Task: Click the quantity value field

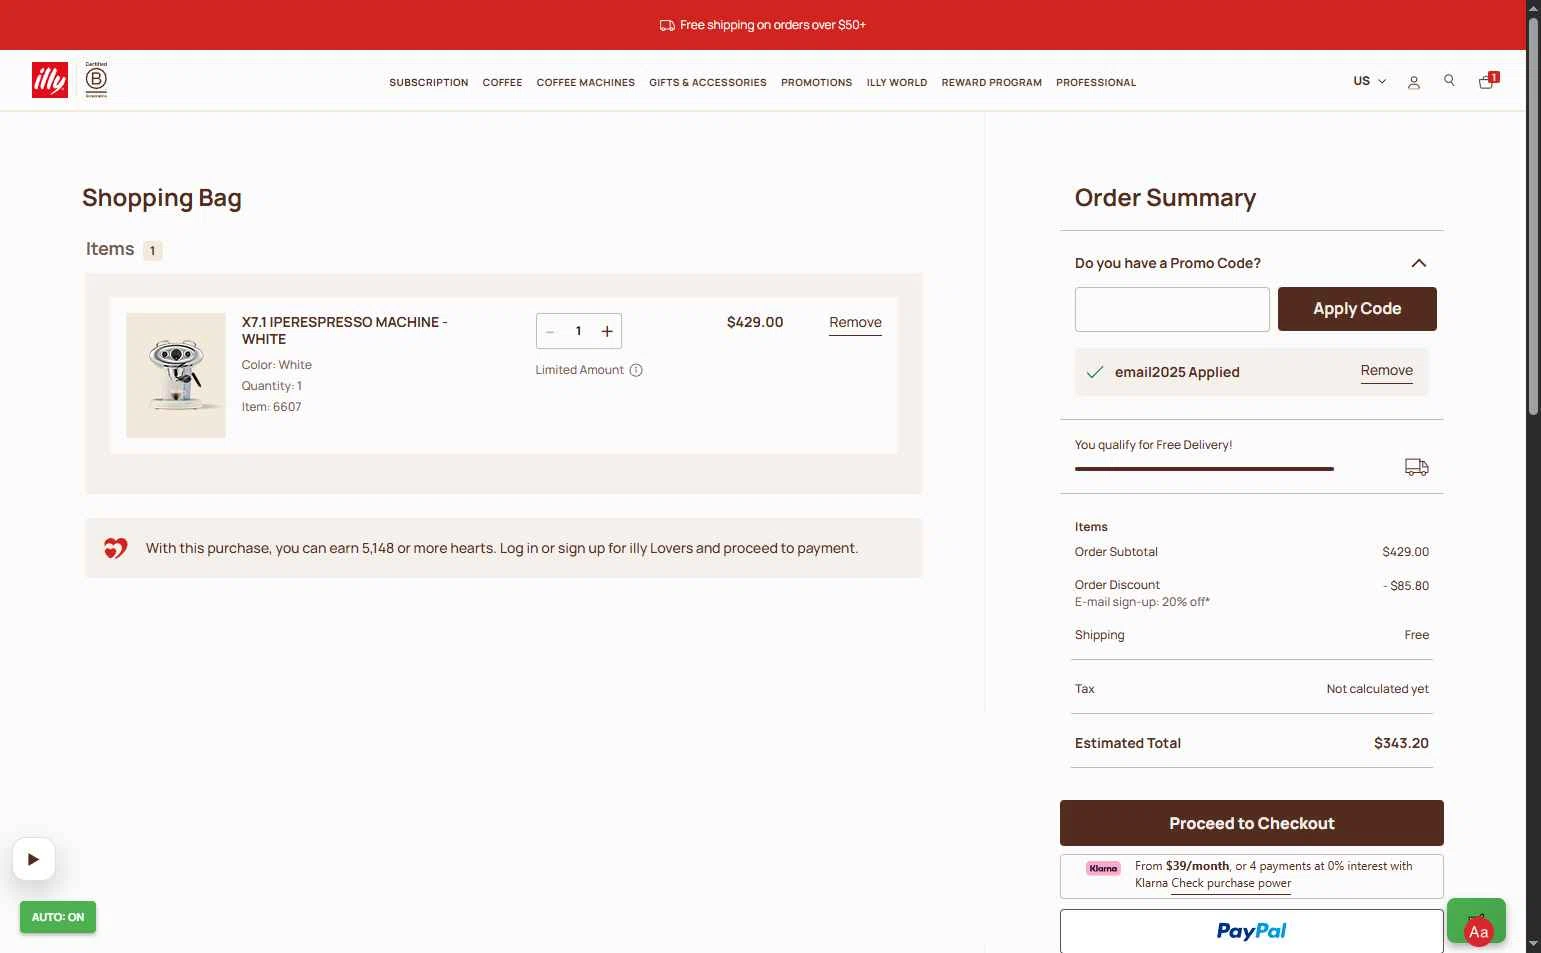Action: pos(578,331)
